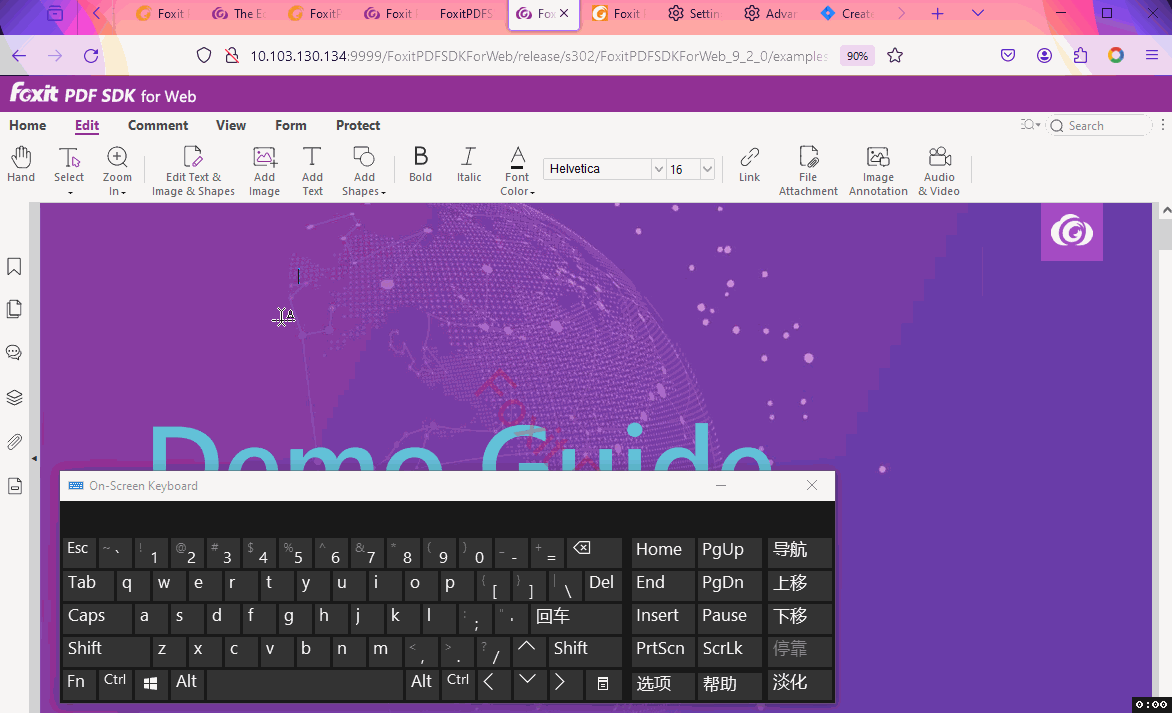Open the Bookmarks sidebar panel
This screenshot has height=713, width=1172.
click(15, 267)
